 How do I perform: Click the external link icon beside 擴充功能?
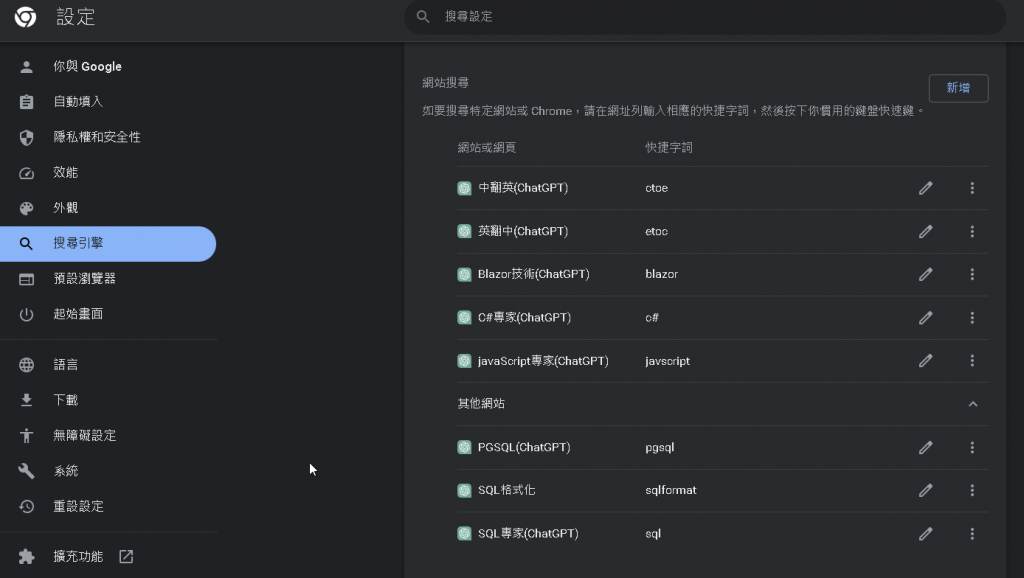point(126,556)
